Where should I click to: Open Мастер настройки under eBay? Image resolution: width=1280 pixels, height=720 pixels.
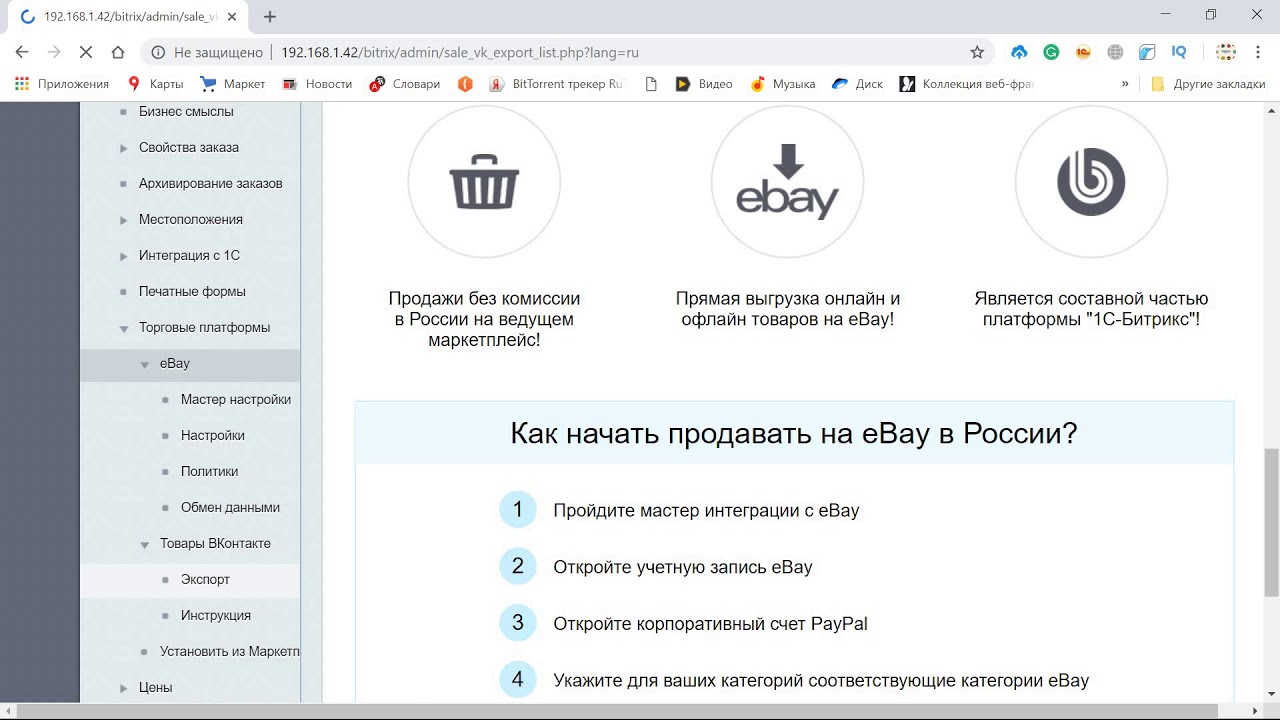click(236, 399)
